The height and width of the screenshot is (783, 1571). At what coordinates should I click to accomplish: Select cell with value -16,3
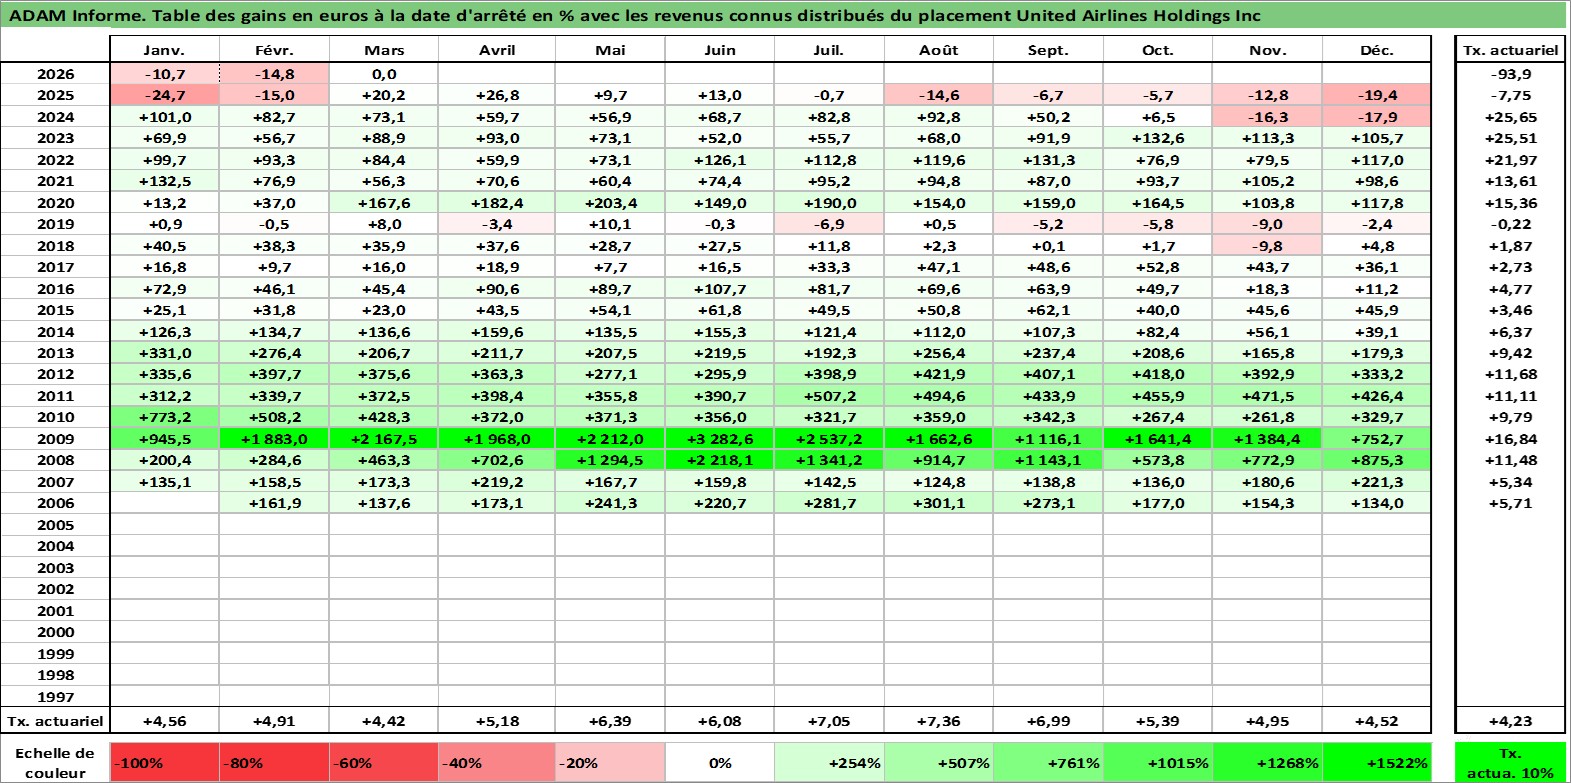1268,117
